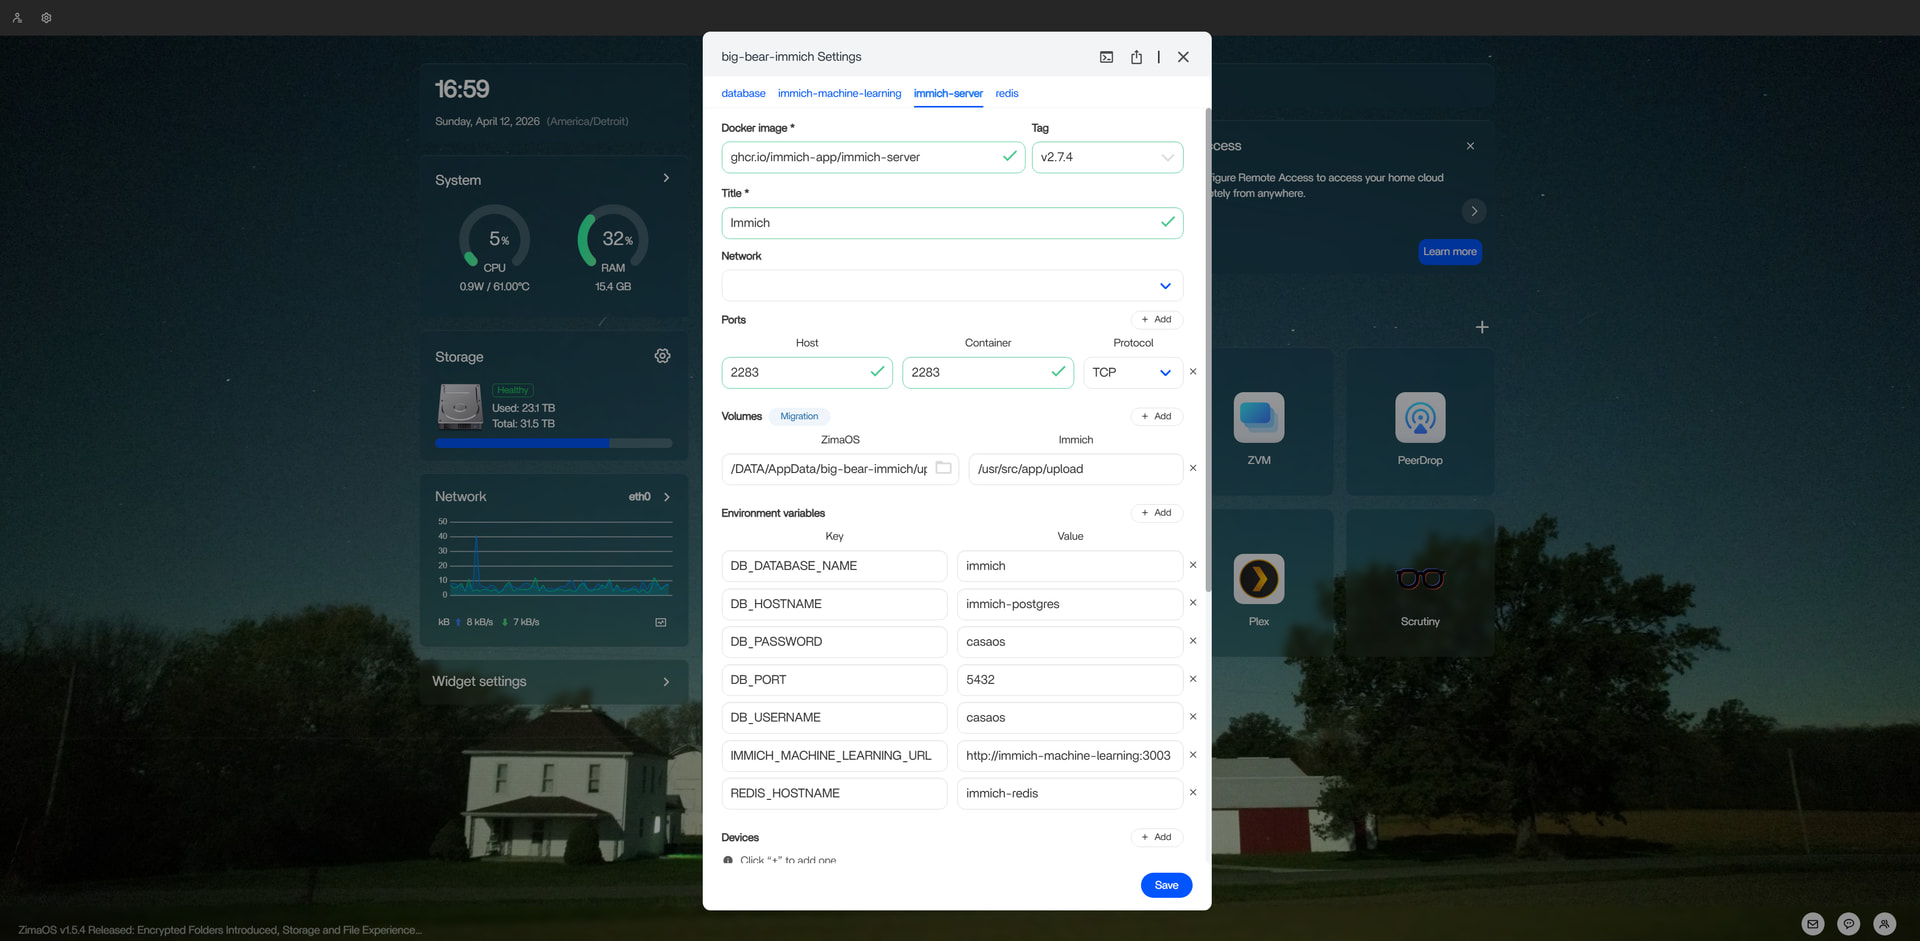Viewport: 1920px width, 941px height.
Task: Remove the DB_PASSWORD environment variable
Action: point(1192,641)
